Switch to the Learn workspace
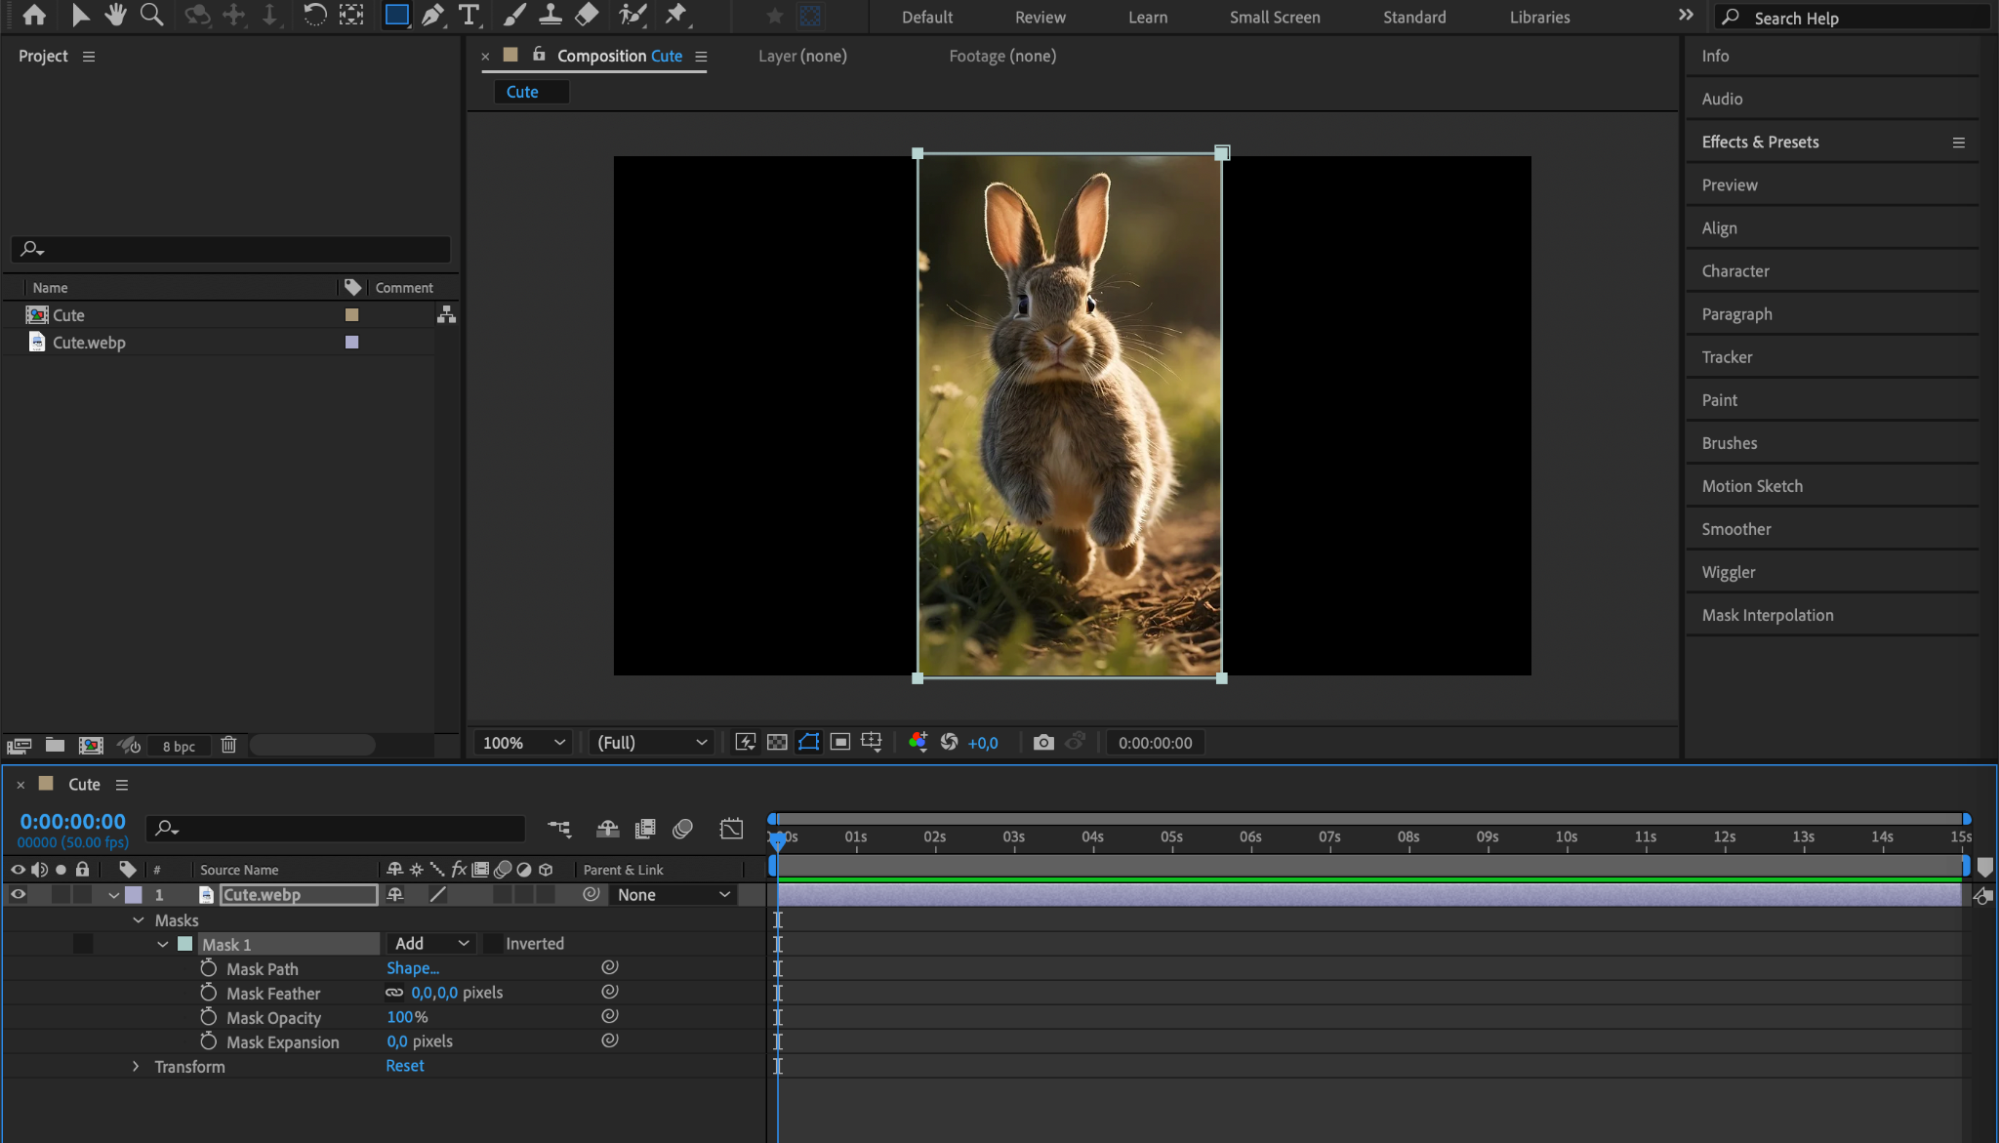Viewport: 1999px width, 1143px height. click(1147, 17)
